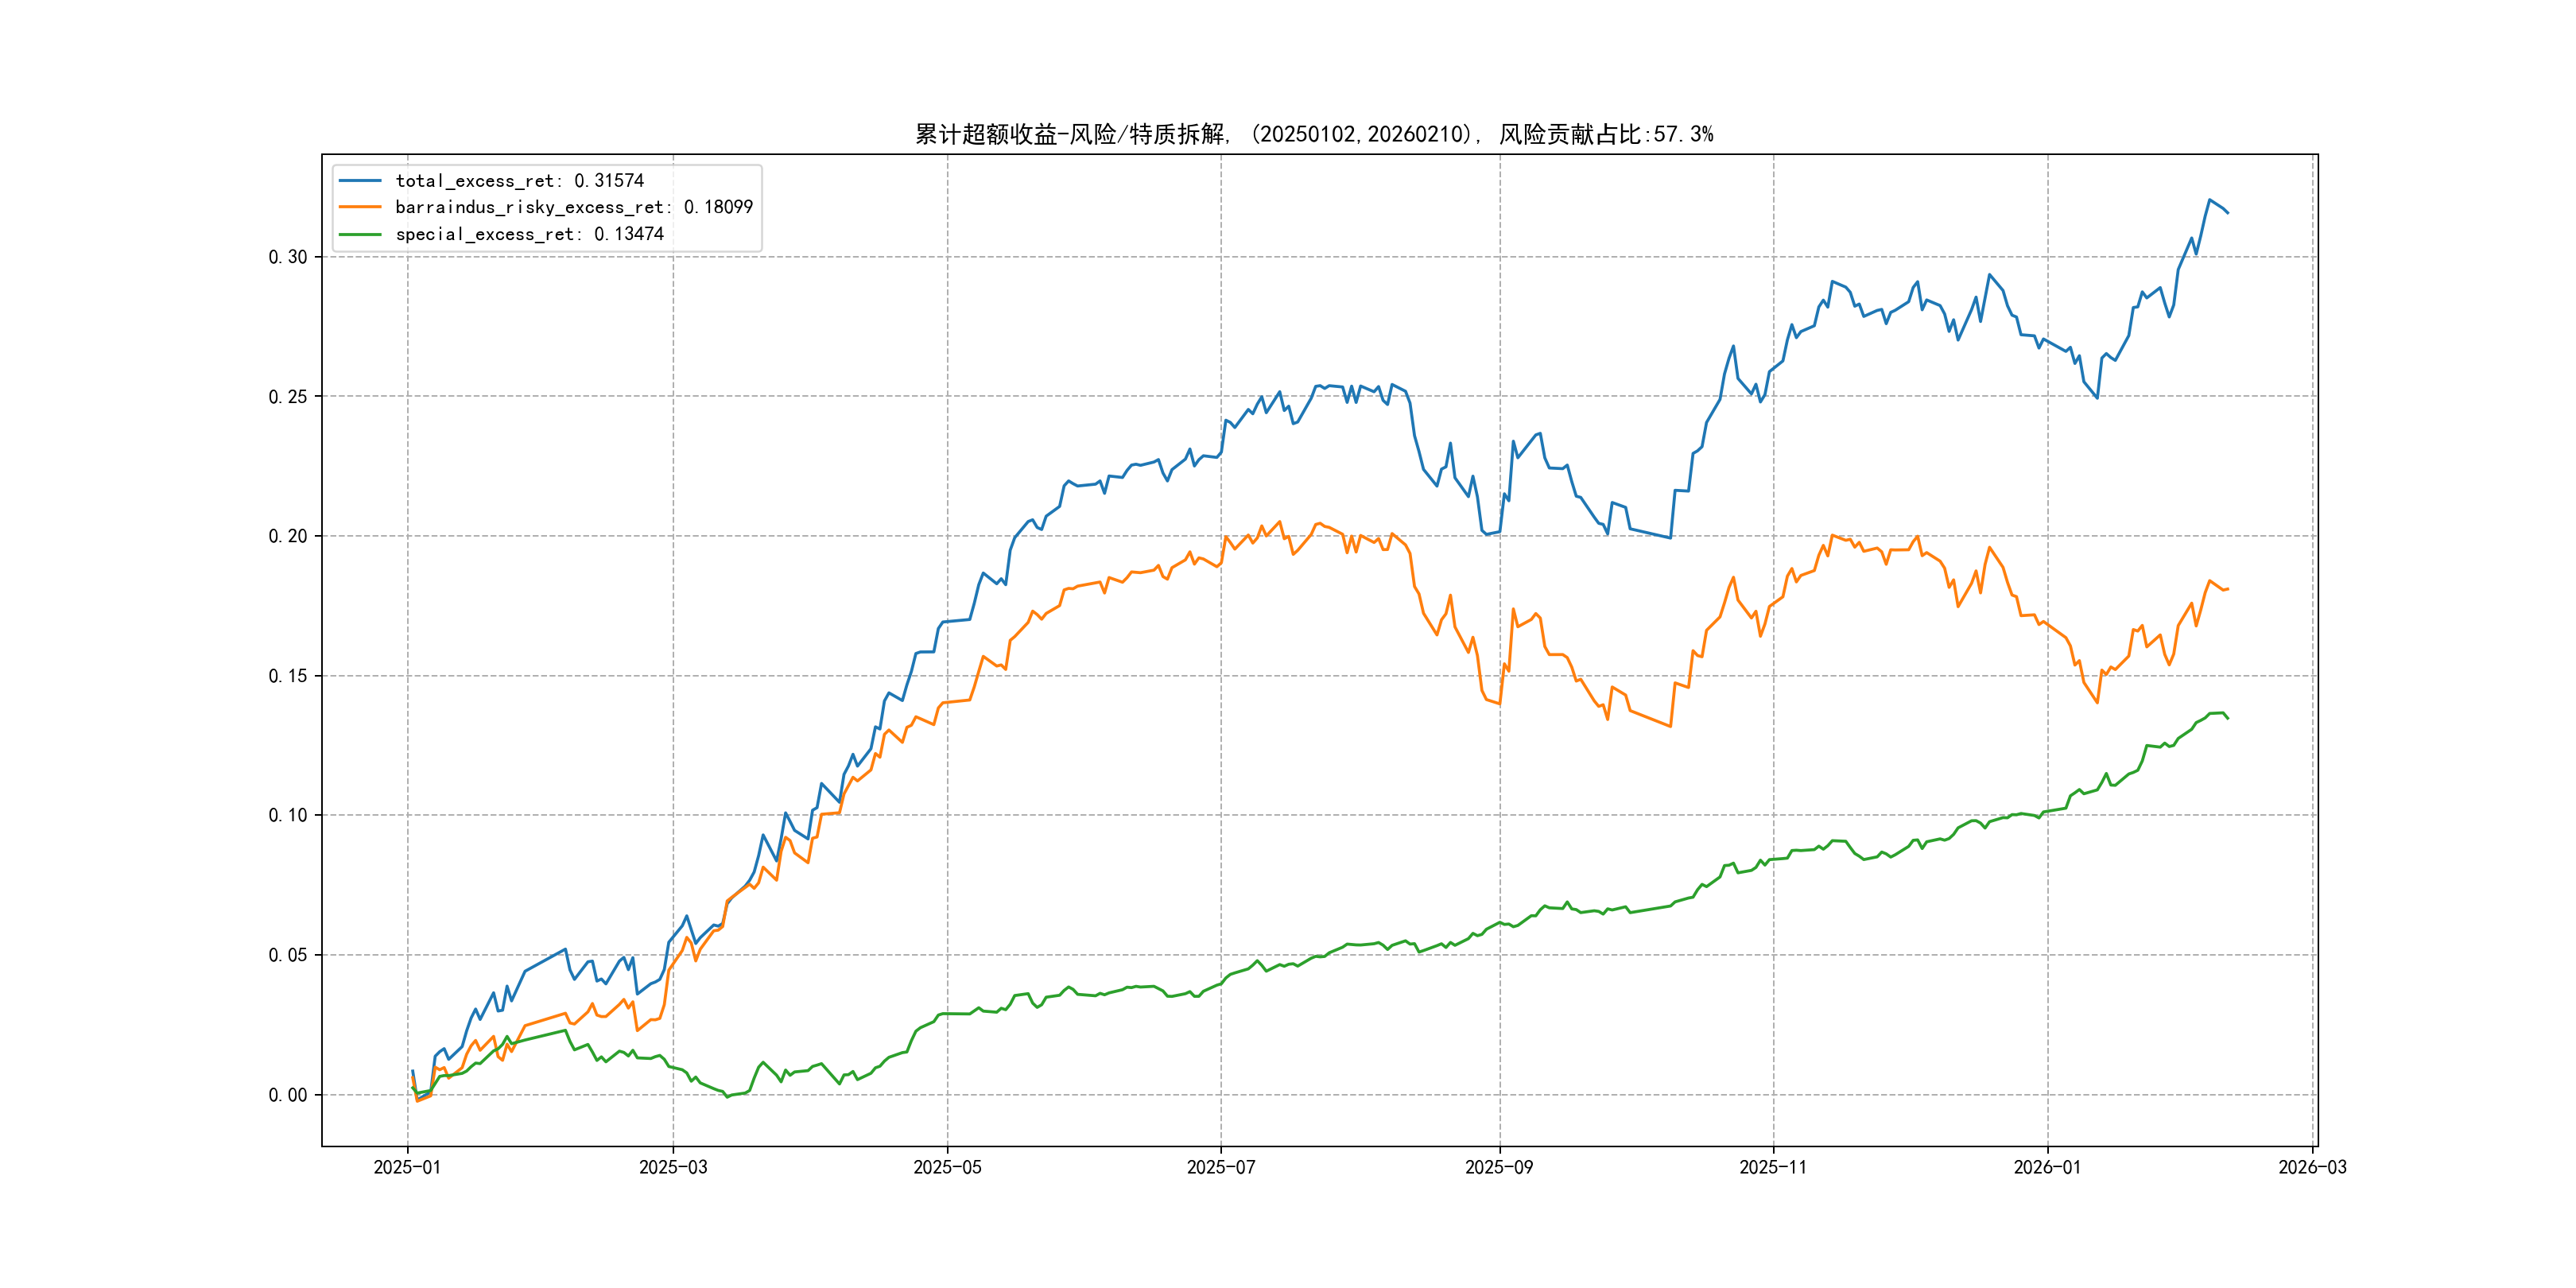Click the right end of the green line

point(2227,718)
